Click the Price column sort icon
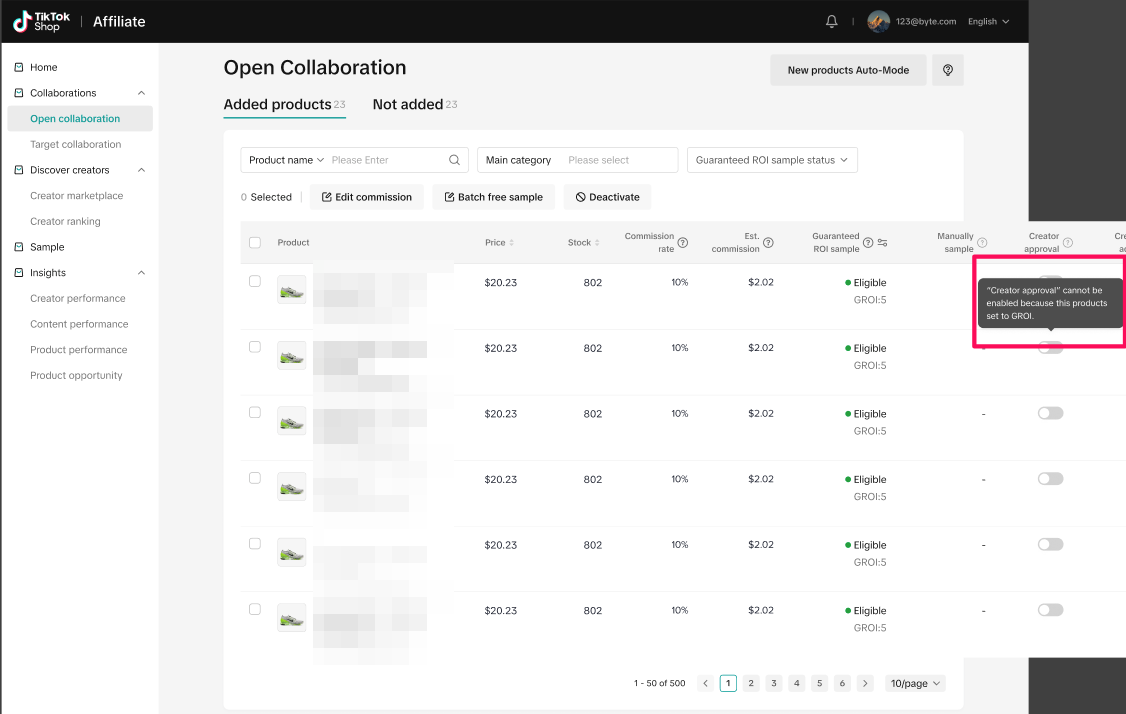This screenshot has width=1126, height=714. [x=512, y=243]
